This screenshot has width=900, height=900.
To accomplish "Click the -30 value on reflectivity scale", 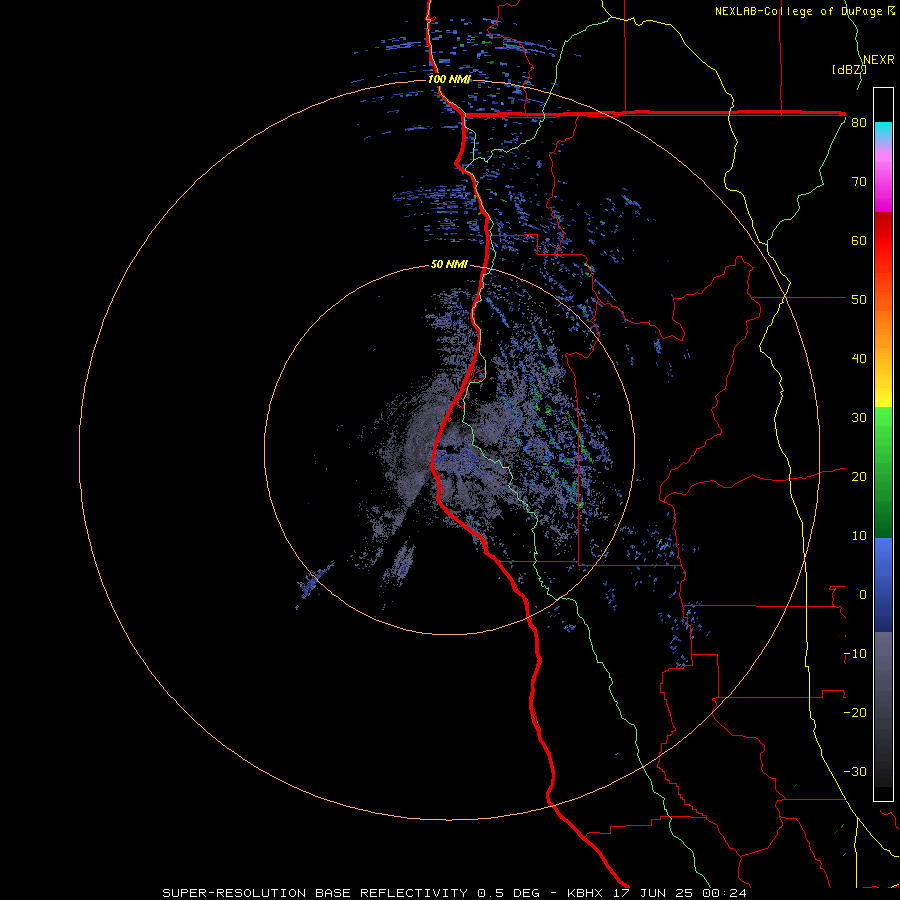I will [x=855, y=772].
